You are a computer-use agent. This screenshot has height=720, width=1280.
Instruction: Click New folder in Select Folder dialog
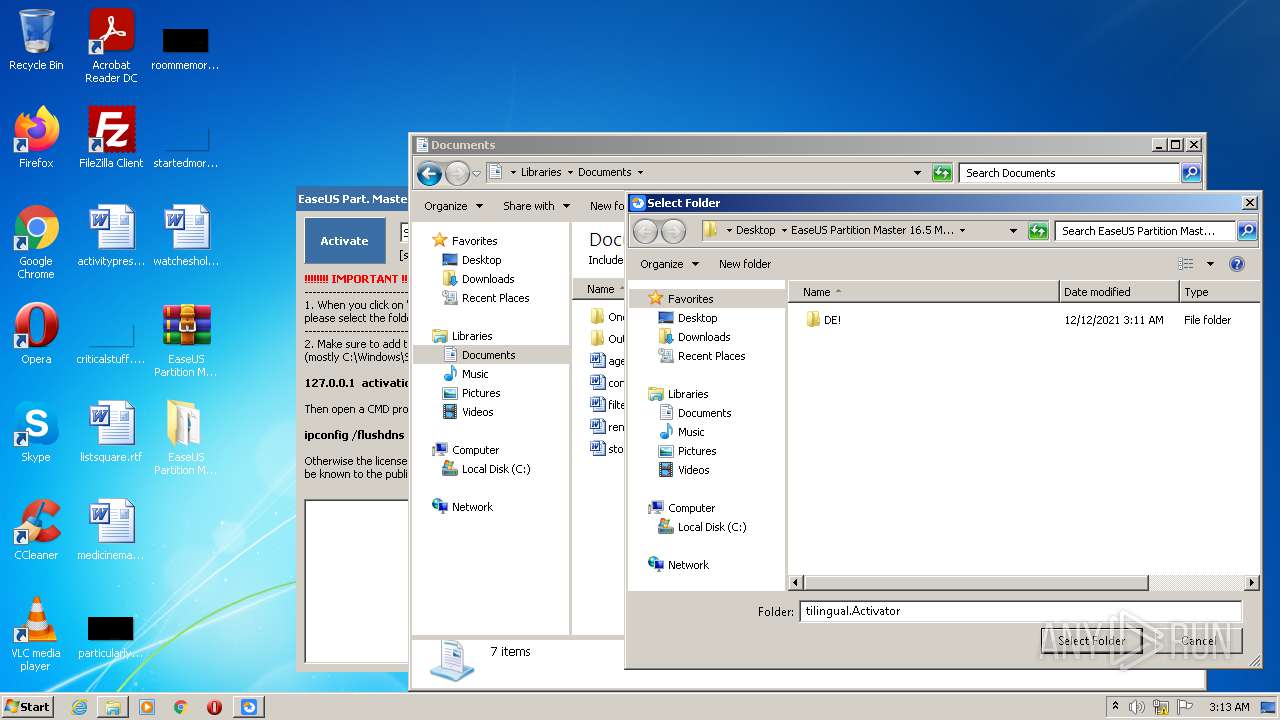745,264
